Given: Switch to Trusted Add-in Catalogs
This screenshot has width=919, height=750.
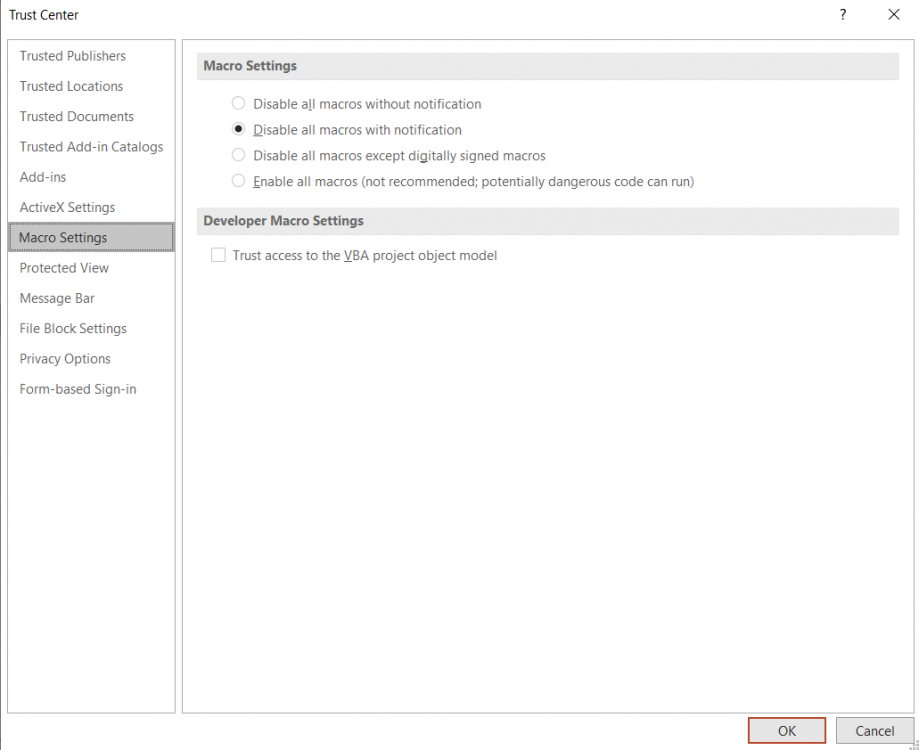Looking at the screenshot, I should coord(91,146).
